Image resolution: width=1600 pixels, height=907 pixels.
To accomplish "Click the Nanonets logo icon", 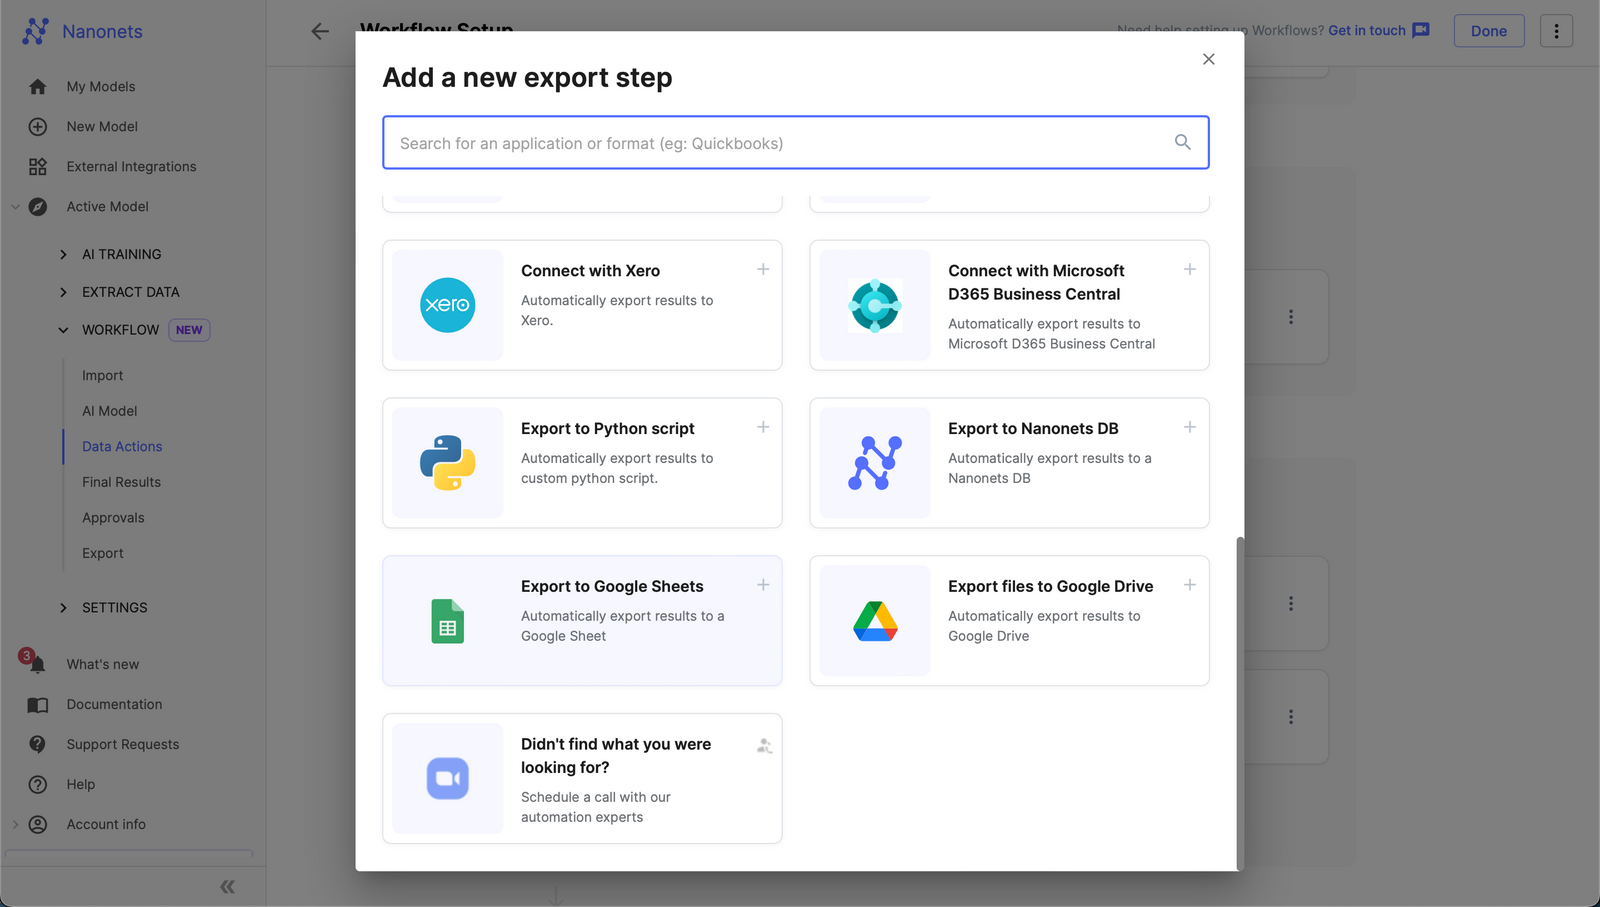I will pyautogui.click(x=35, y=31).
